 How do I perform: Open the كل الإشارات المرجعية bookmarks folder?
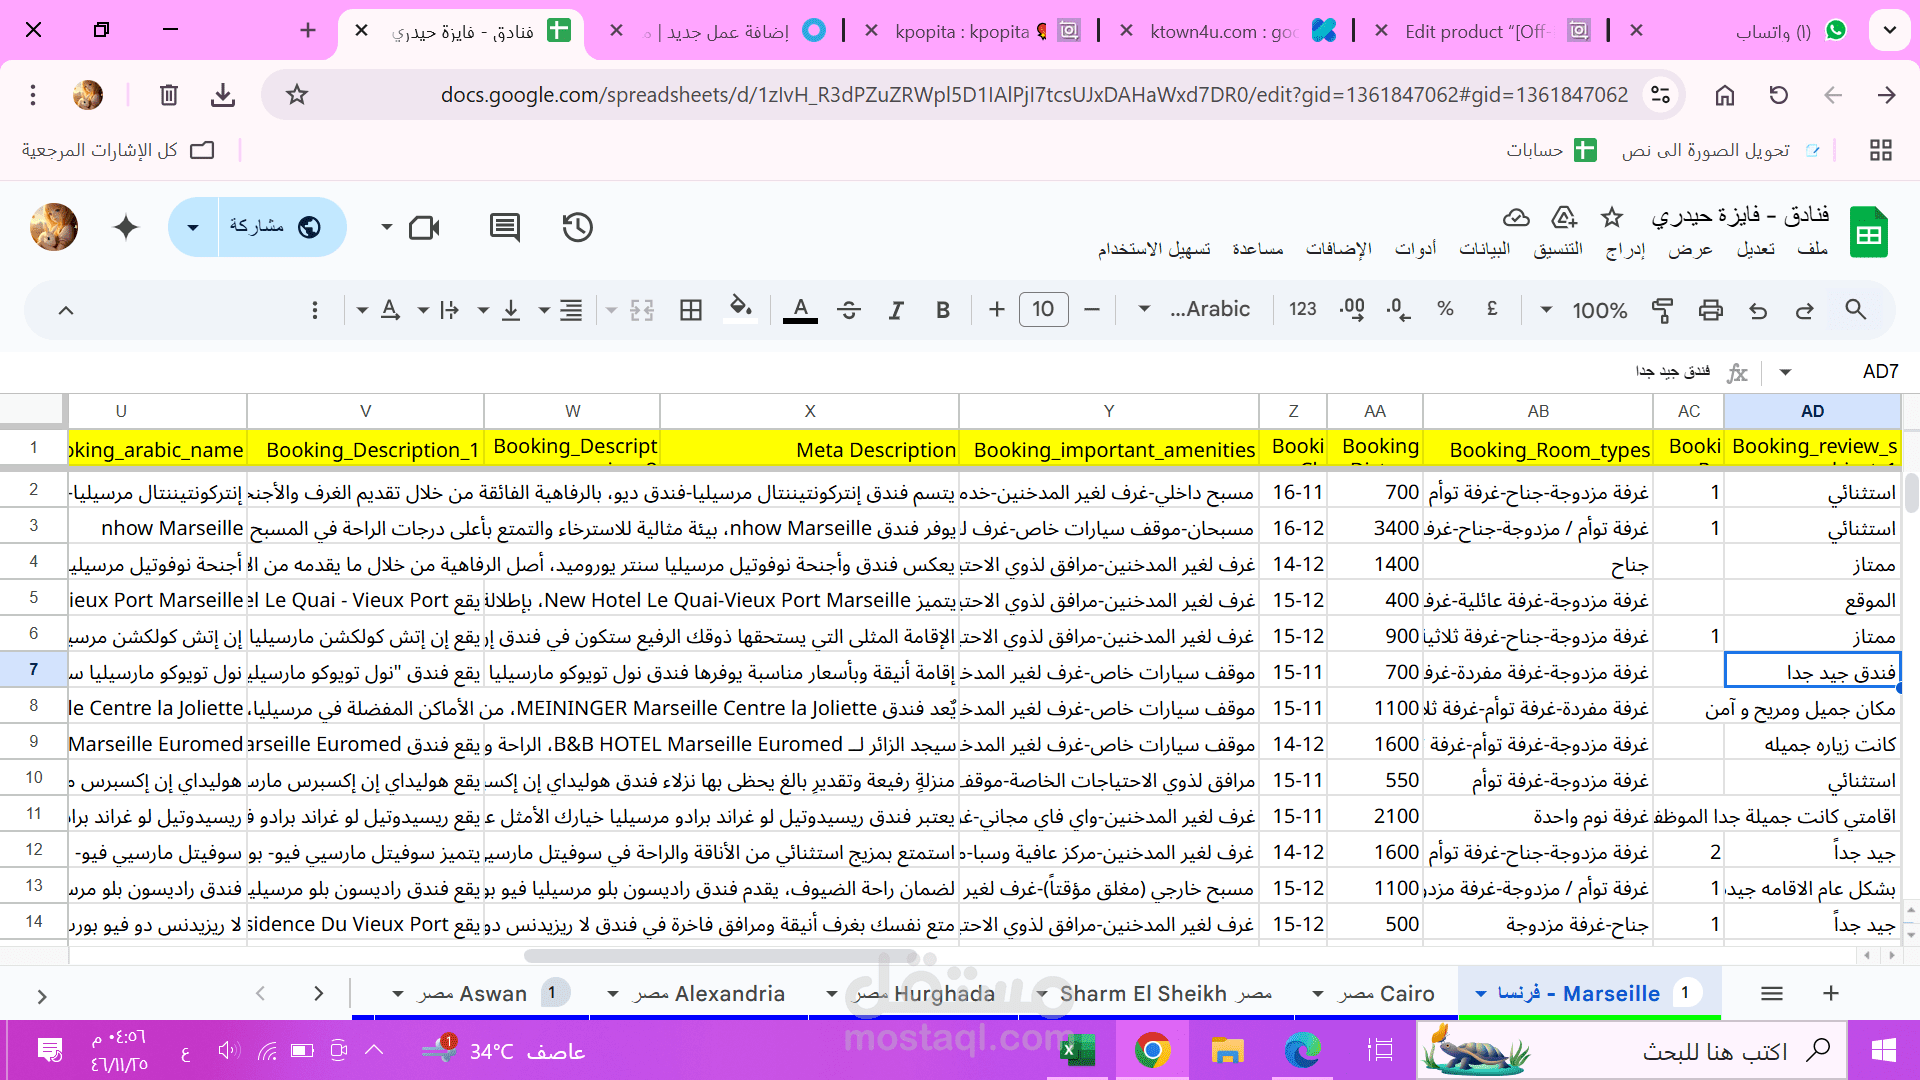point(118,150)
